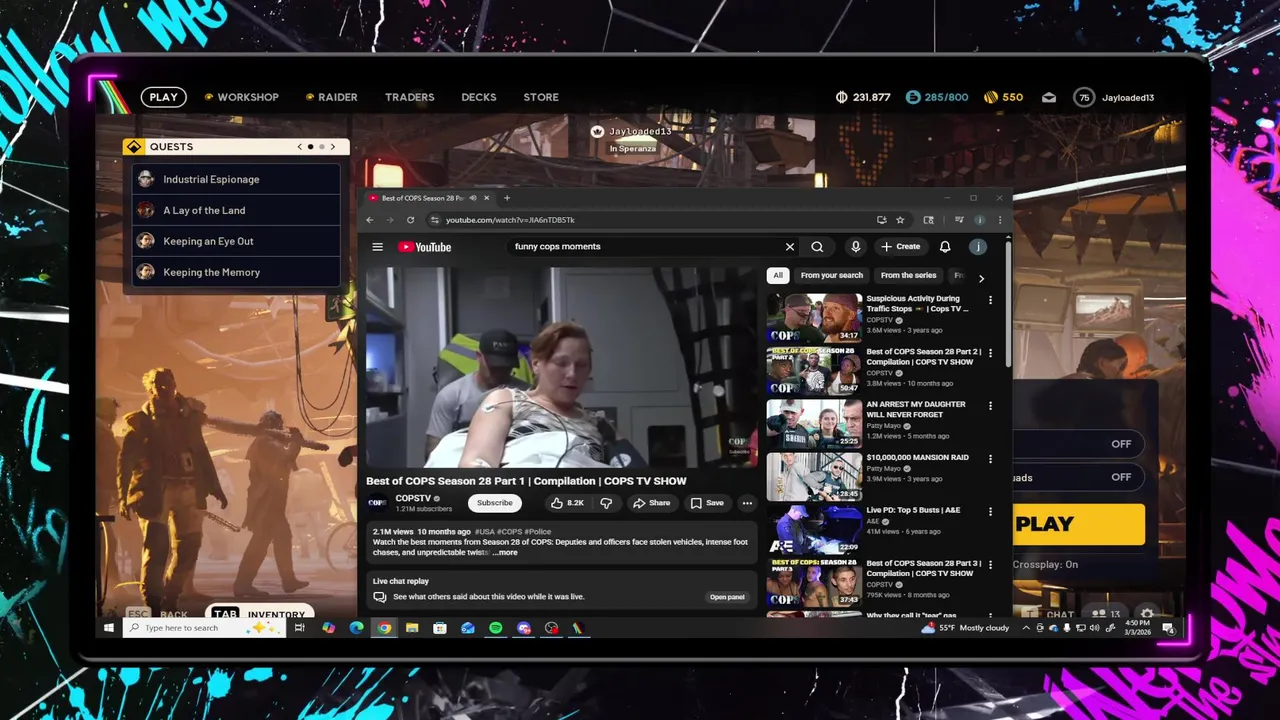The image size is (1280, 720).
Task: Open the Industrial Espionage quest
Action: (236, 179)
